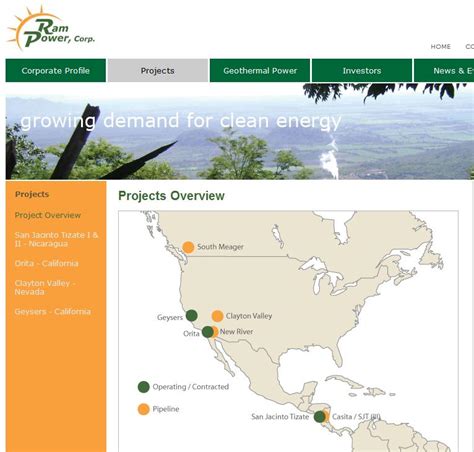The image size is (474, 452).
Task: Open Project Overview sidebar link
Action: click(x=48, y=215)
